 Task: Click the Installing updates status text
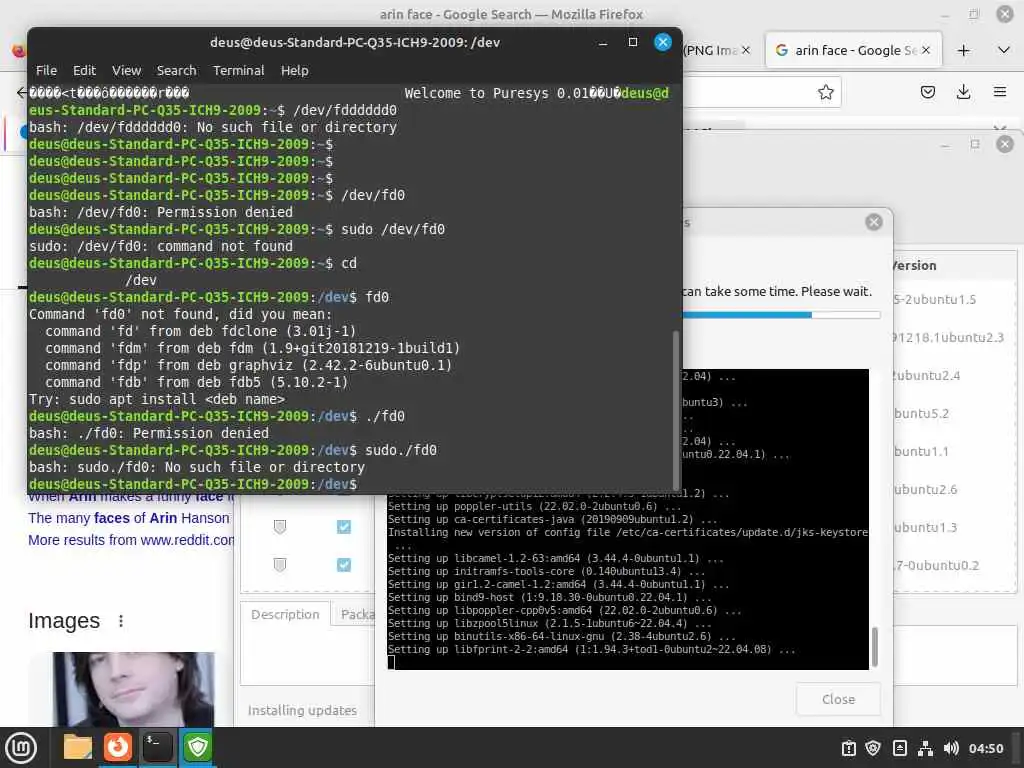(x=302, y=711)
